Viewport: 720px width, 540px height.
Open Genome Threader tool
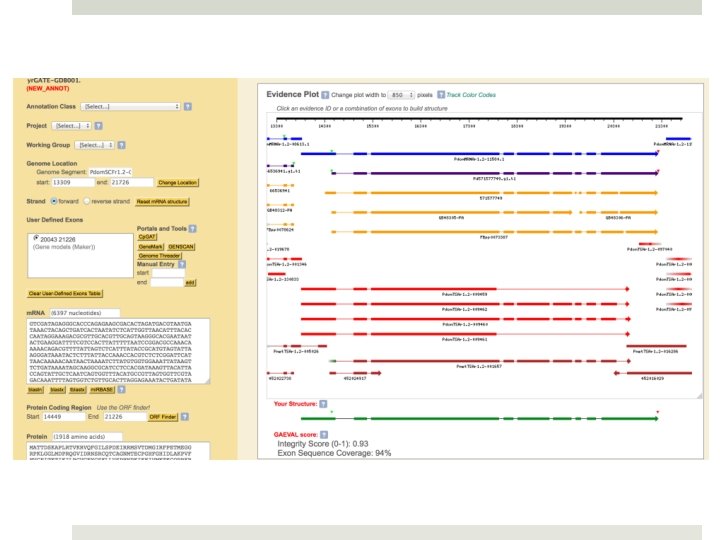159,256
